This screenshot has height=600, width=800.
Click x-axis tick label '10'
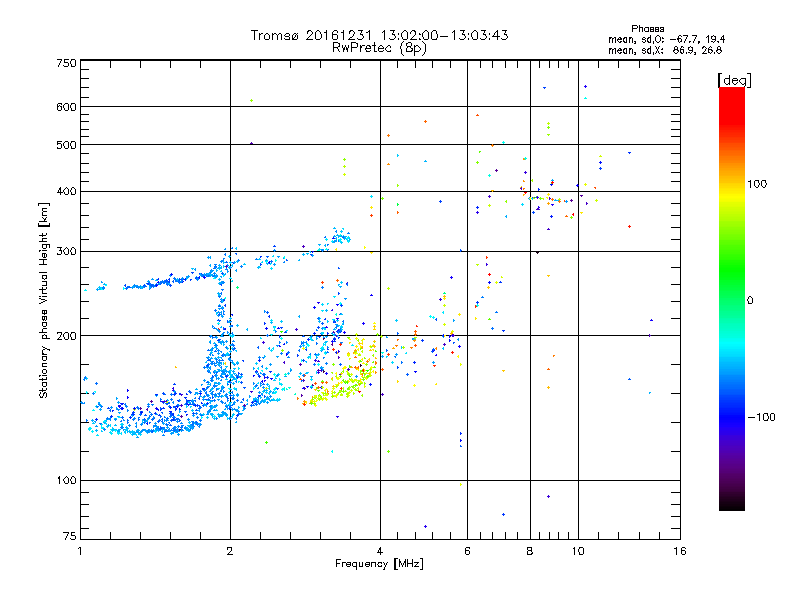point(578,551)
